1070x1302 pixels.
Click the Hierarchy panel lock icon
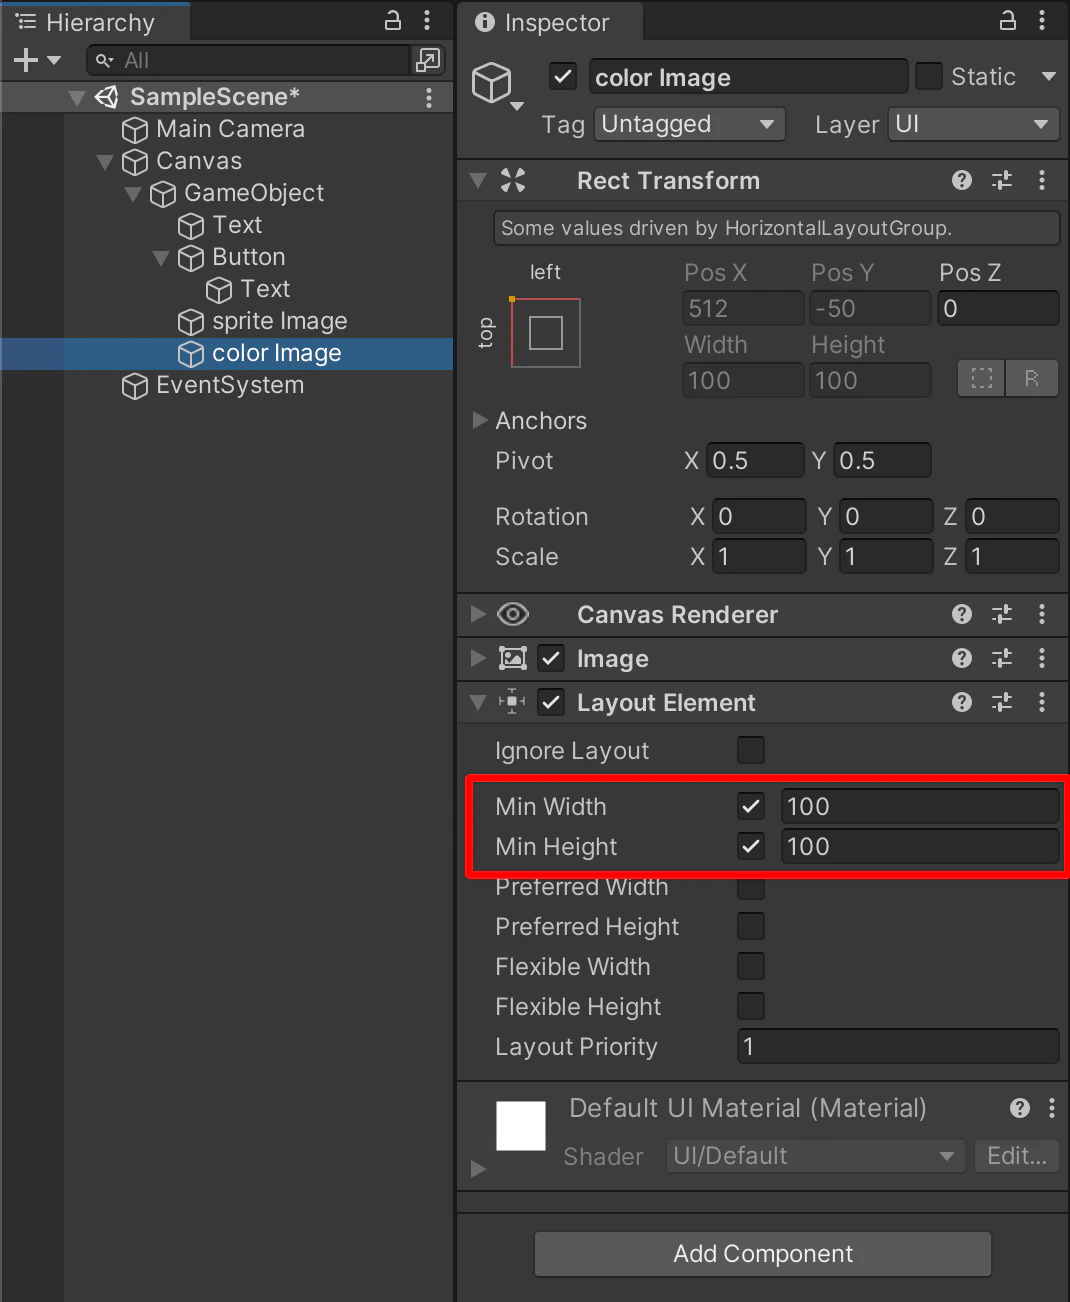pyautogui.click(x=393, y=20)
